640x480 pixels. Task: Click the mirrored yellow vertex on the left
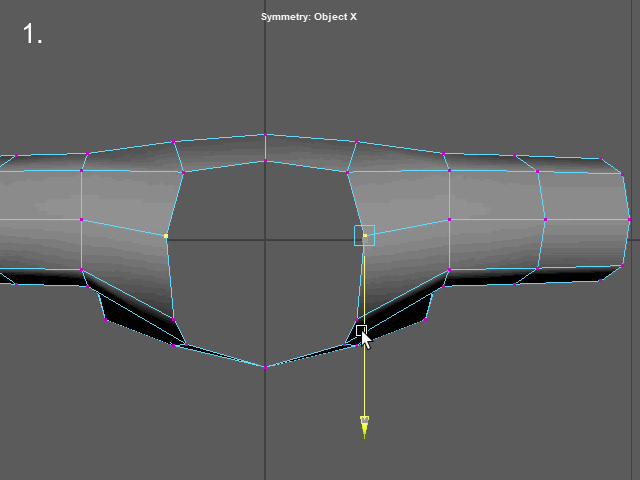[x=165, y=236]
